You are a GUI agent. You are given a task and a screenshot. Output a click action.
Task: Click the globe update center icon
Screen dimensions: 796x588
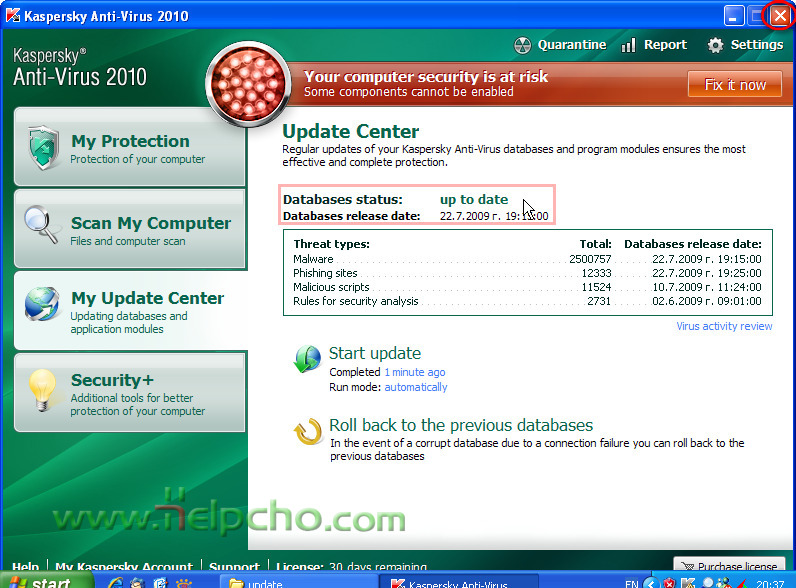42,304
